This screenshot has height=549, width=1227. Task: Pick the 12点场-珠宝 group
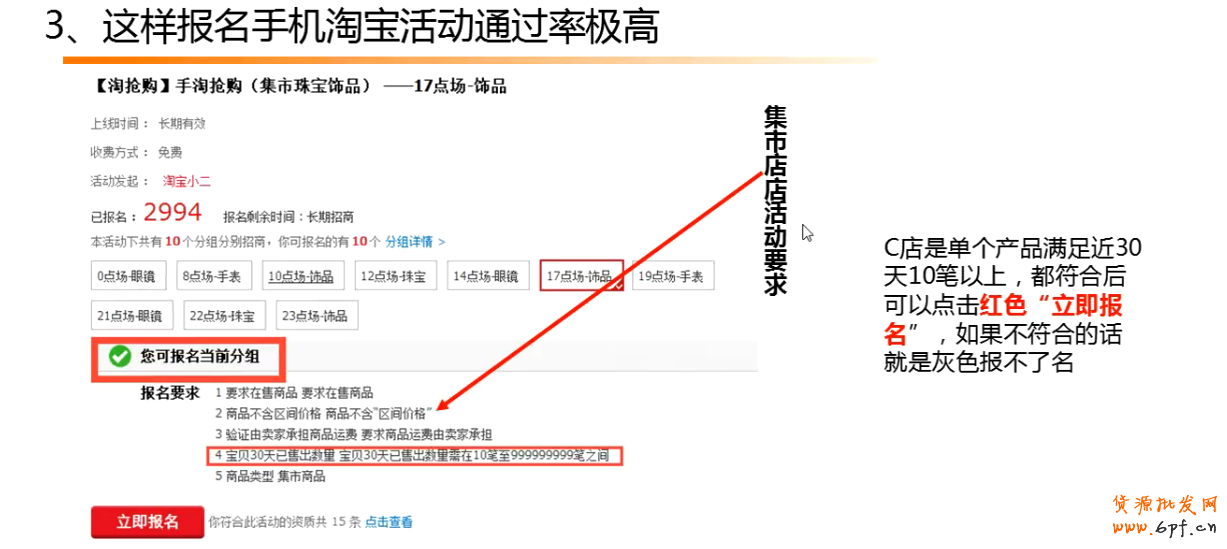point(393,276)
